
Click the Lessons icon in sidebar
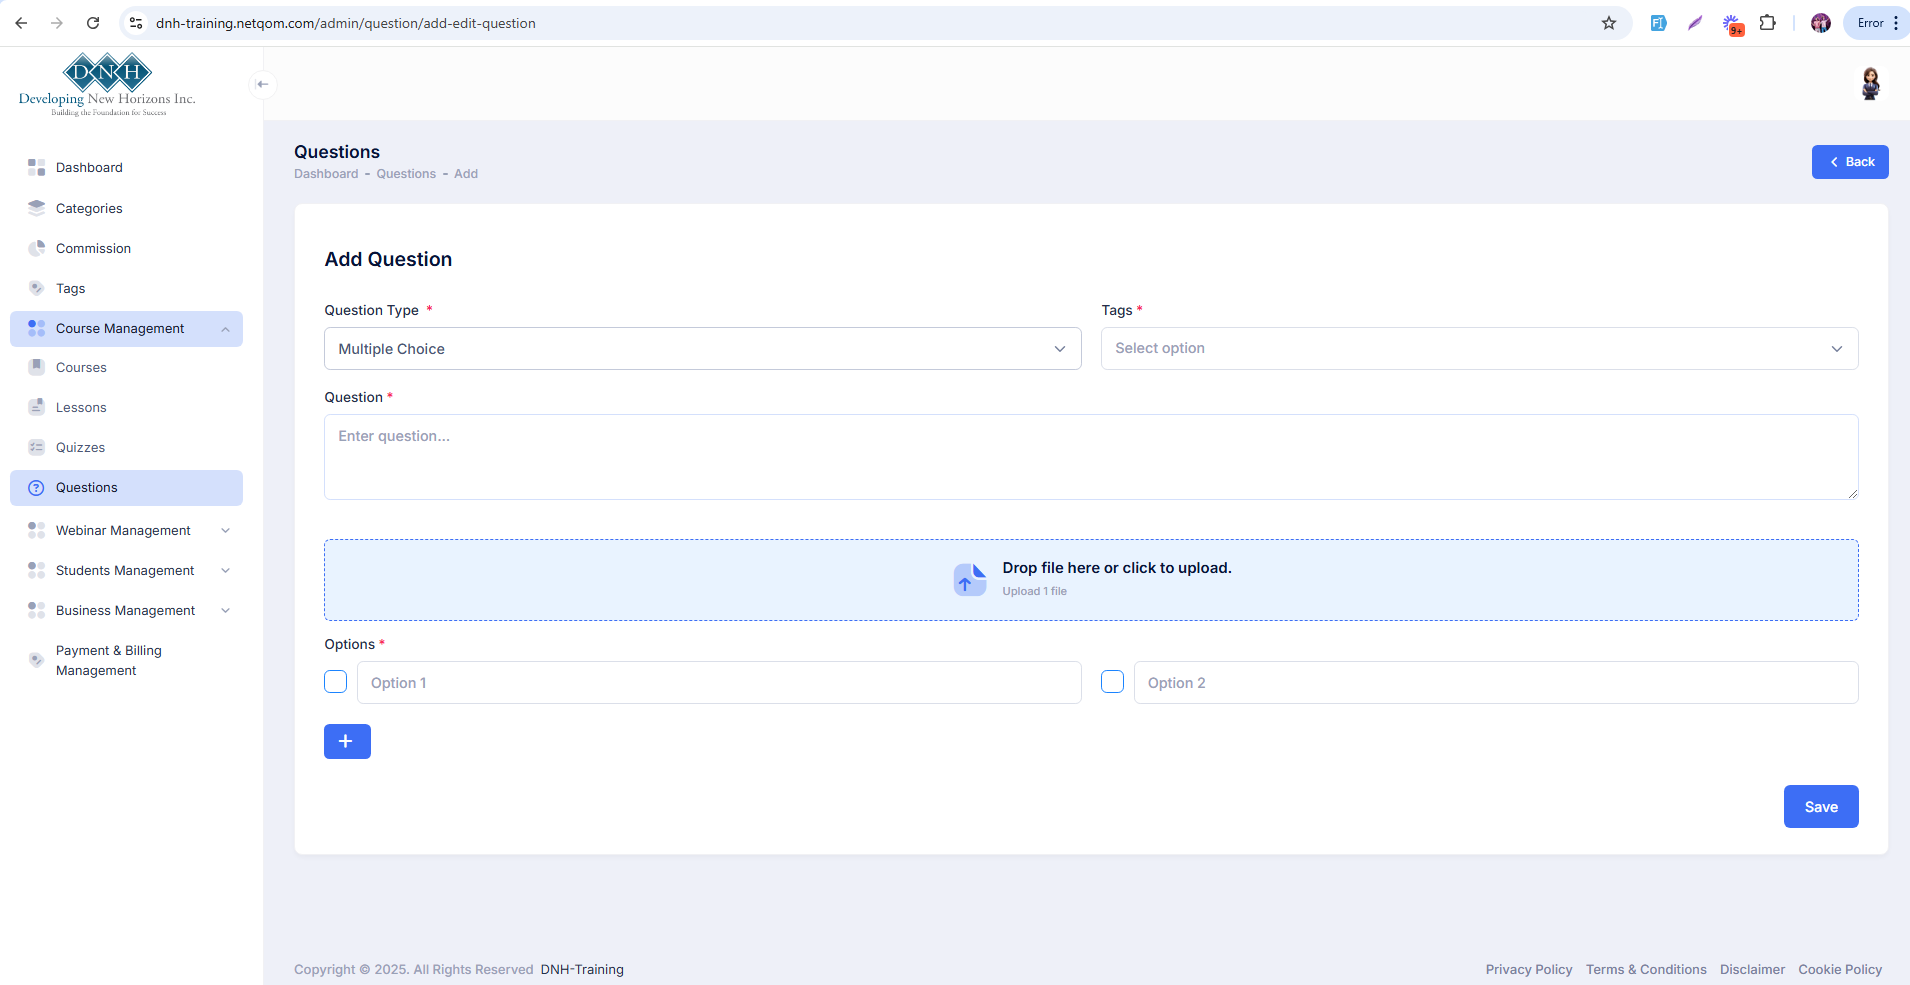(x=37, y=407)
